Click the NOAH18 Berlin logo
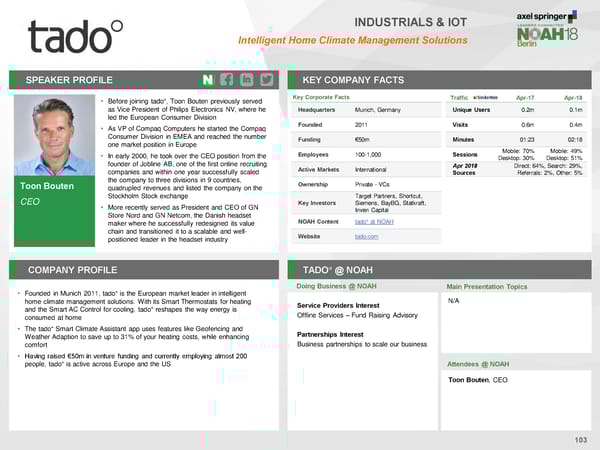The width and height of the screenshot is (600, 450). [546, 39]
